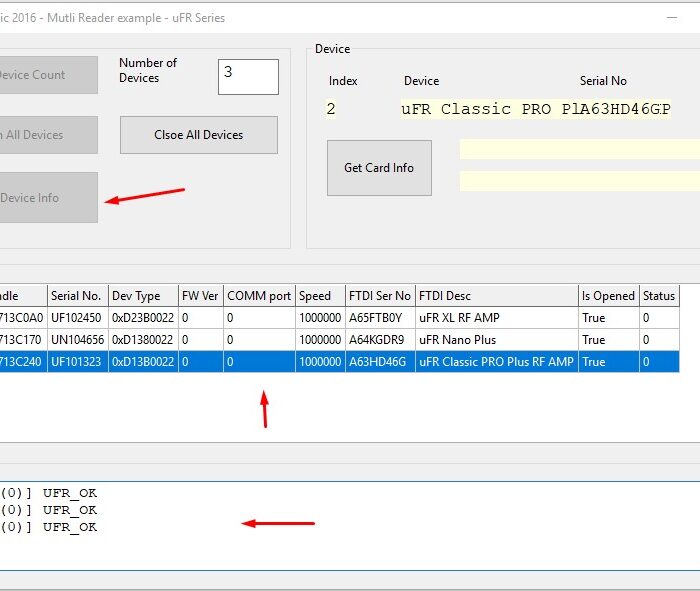700x591 pixels.
Task: Select serial number UF102450 cell
Action: click(x=78, y=318)
